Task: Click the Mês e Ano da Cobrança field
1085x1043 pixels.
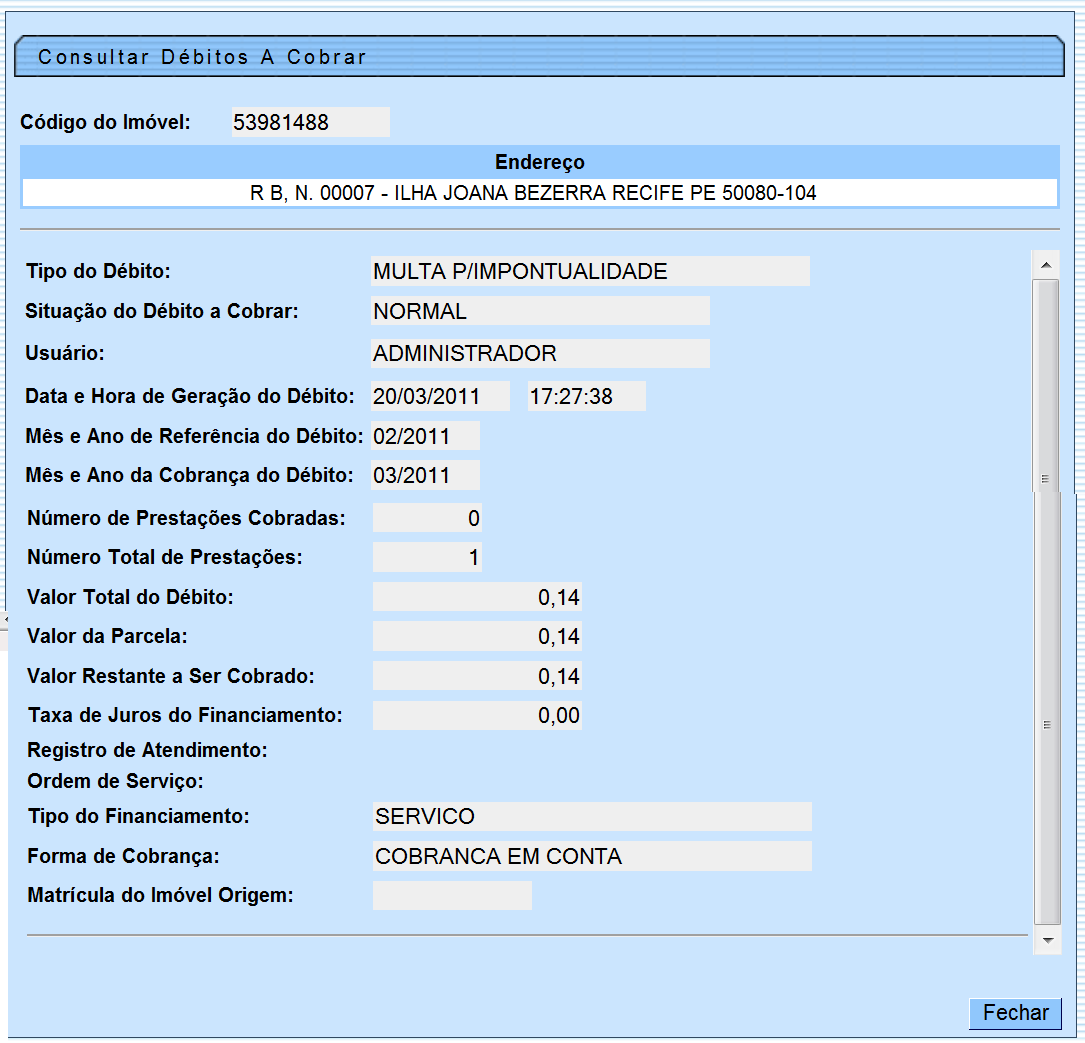Action: (425, 475)
